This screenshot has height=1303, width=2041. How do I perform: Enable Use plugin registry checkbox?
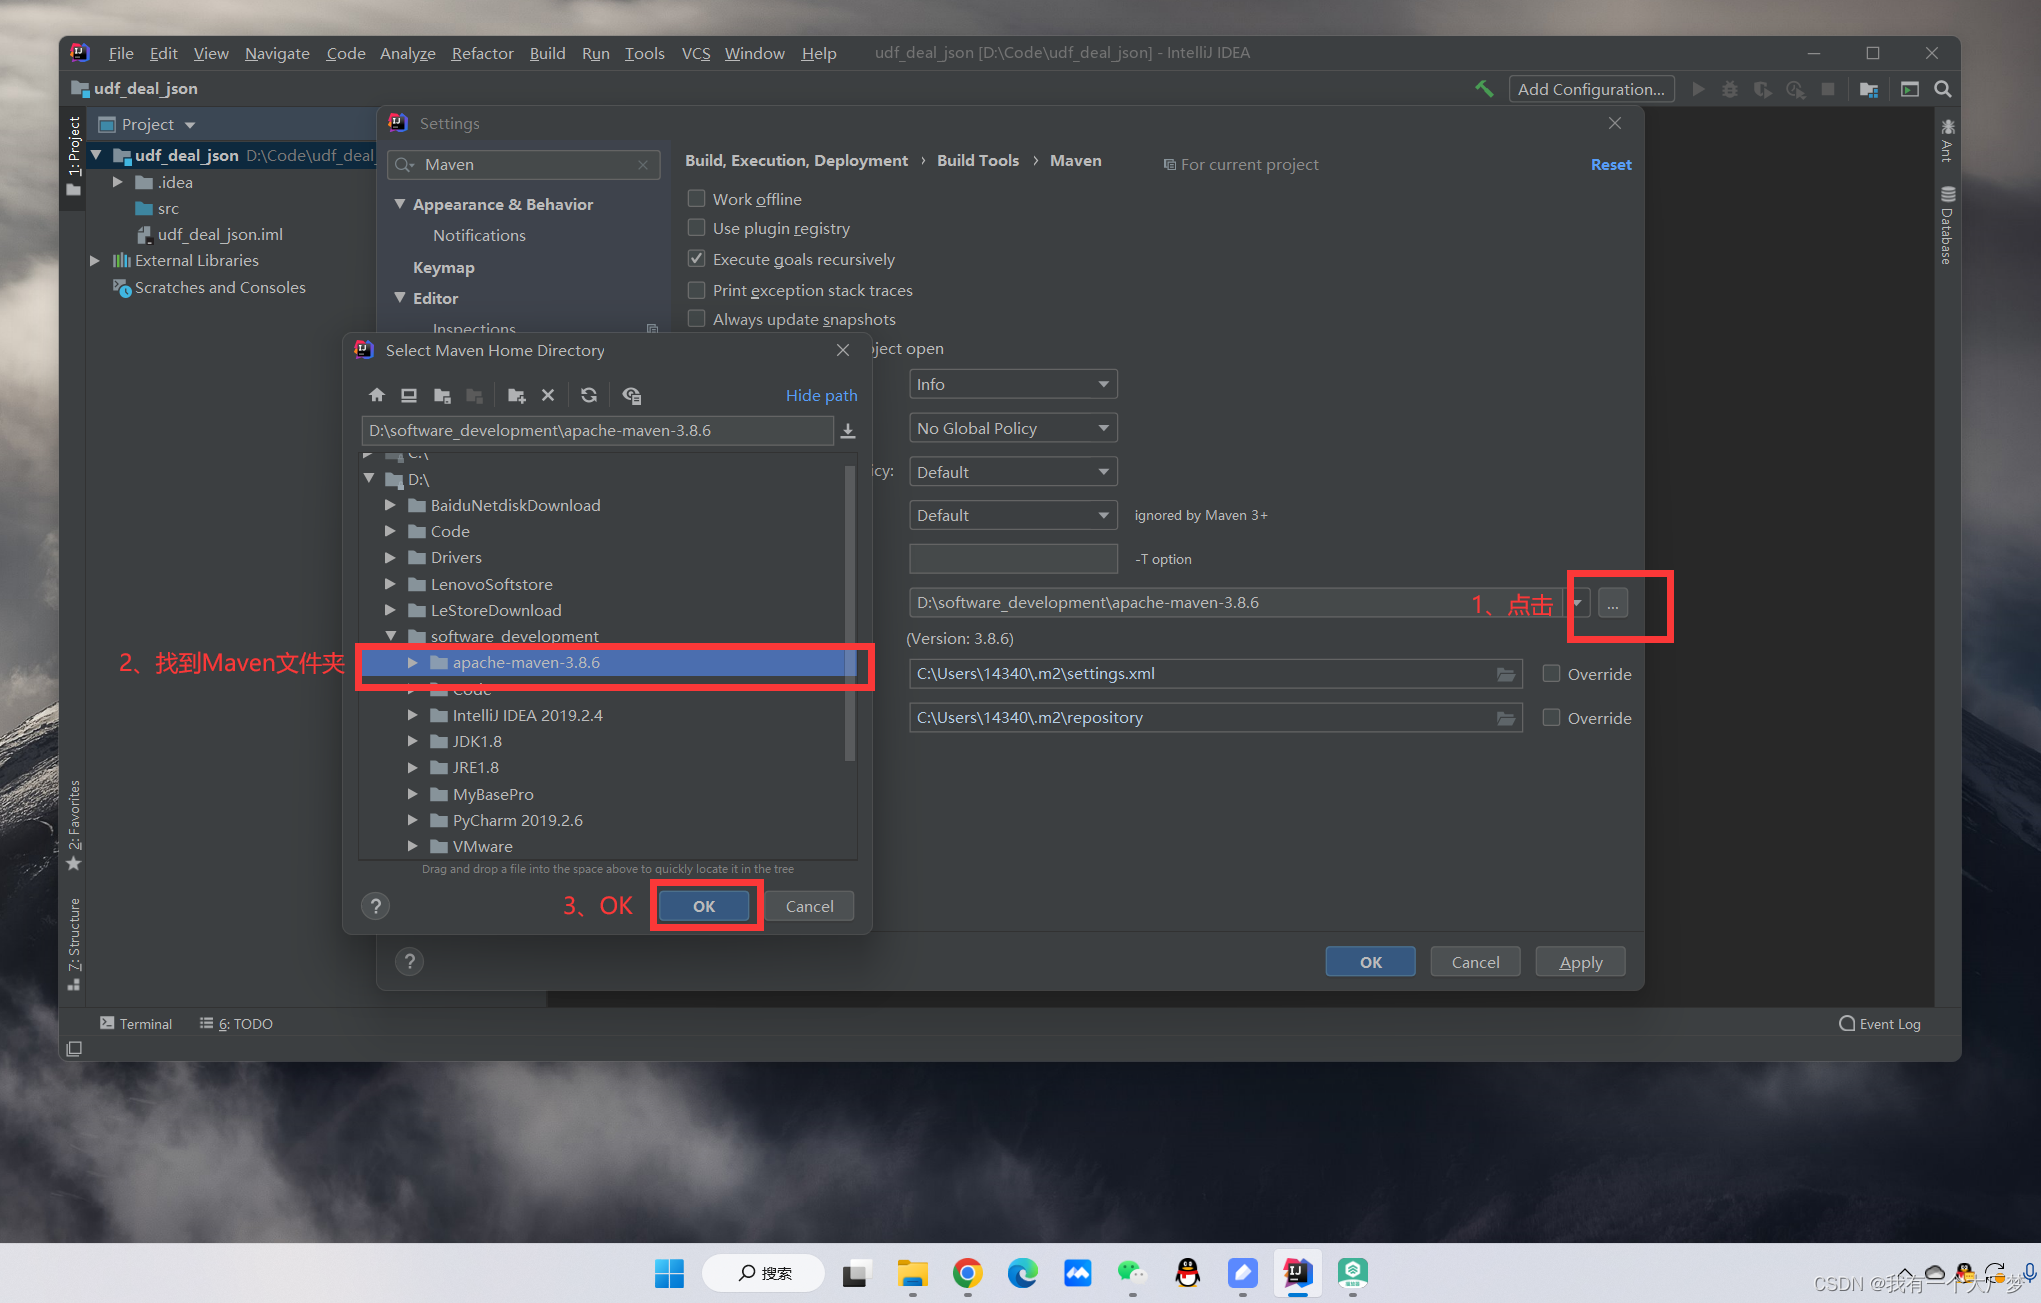[697, 228]
